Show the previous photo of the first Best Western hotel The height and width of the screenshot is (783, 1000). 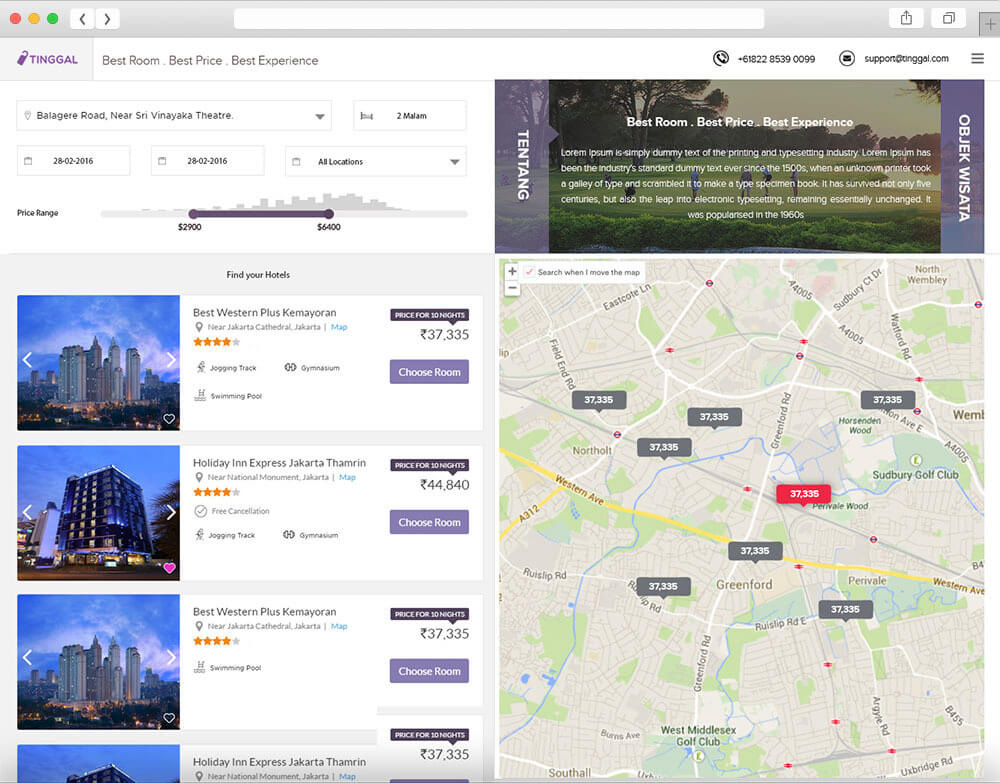pyautogui.click(x=27, y=360)
